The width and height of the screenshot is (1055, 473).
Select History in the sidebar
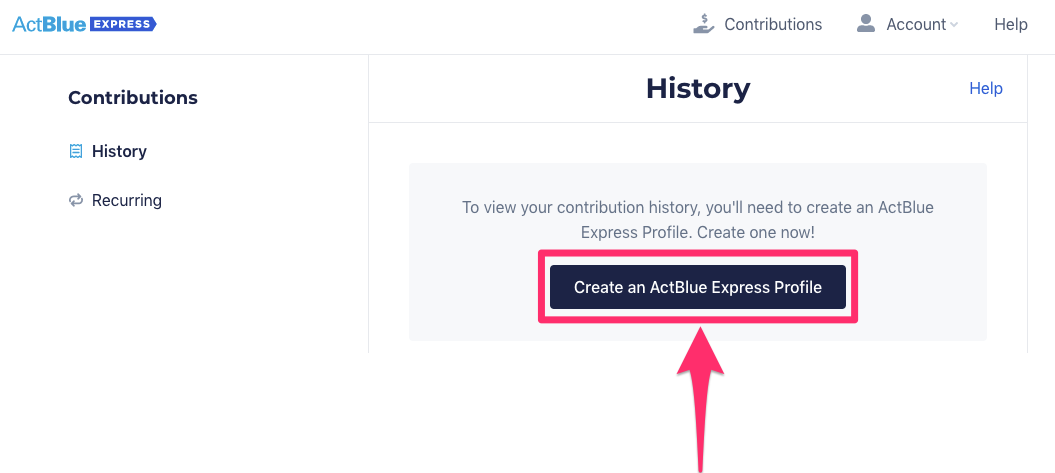point(119,151)
